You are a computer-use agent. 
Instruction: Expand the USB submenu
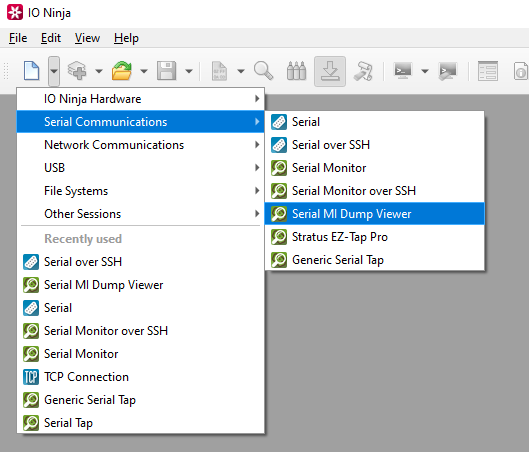tap(141, 168)
